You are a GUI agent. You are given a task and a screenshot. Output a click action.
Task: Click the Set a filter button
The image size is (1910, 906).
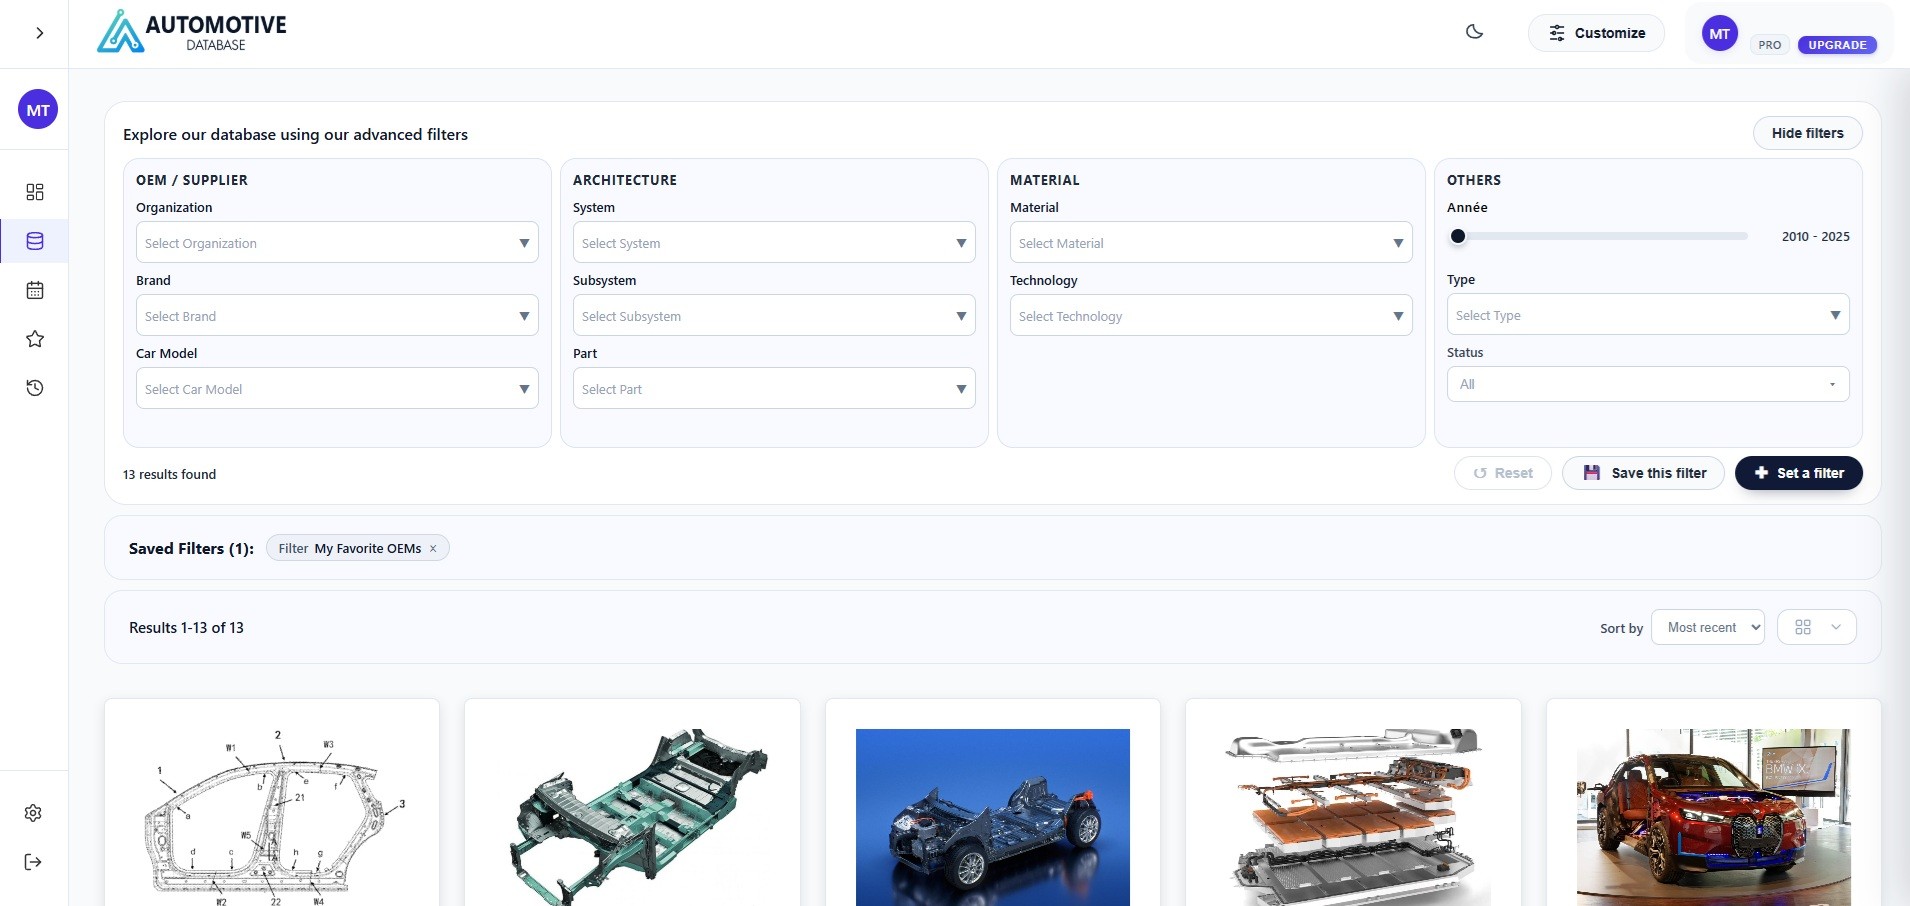click(x=1798, y=473)
